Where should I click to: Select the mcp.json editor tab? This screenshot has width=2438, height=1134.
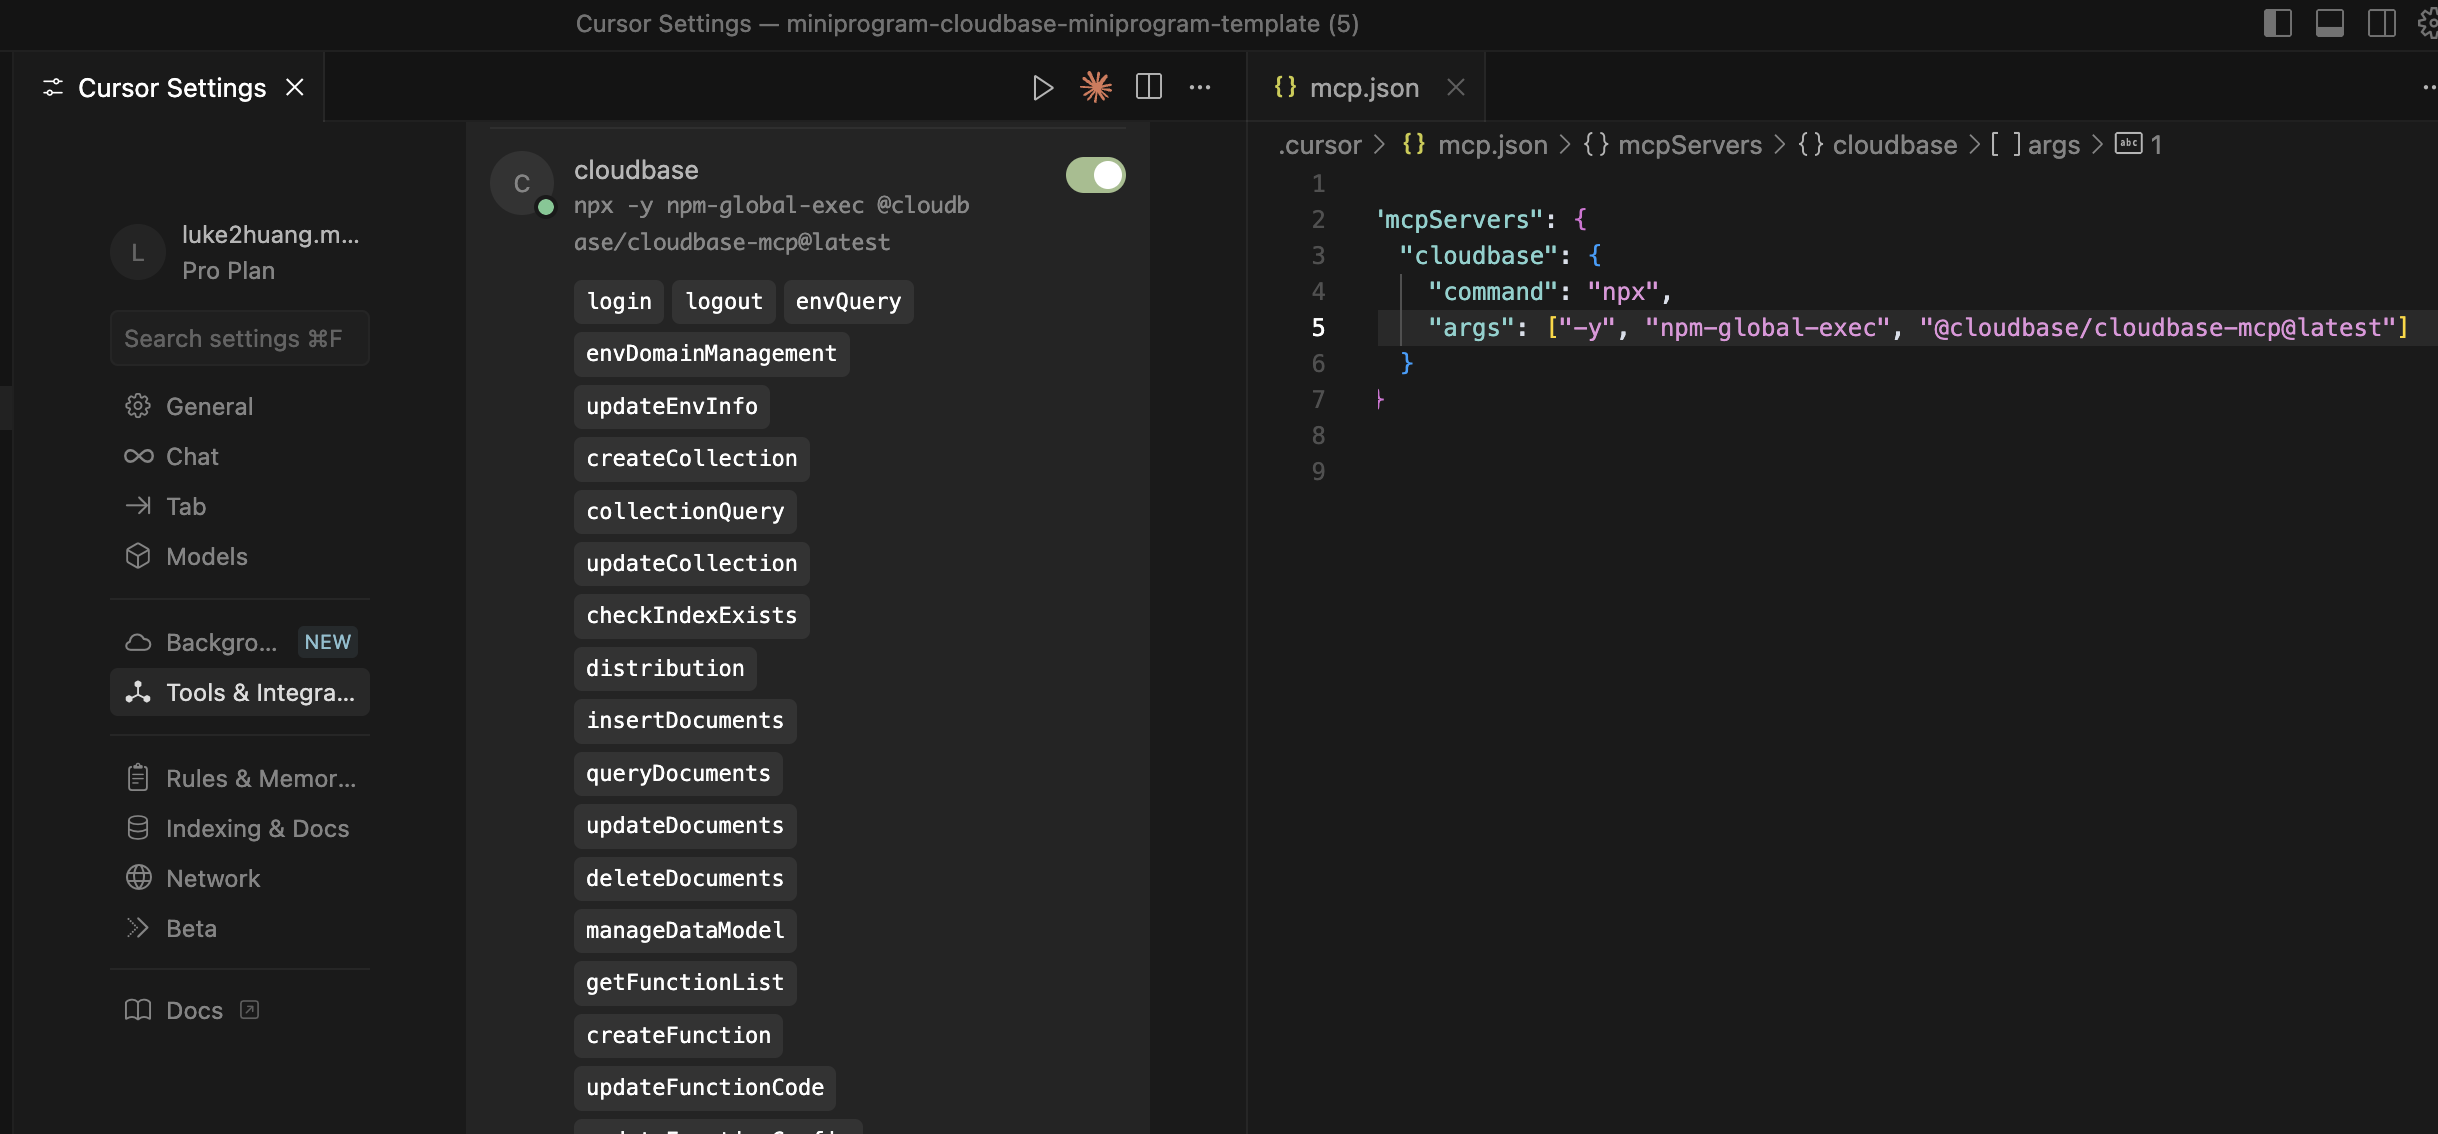tap(1366, 88)
